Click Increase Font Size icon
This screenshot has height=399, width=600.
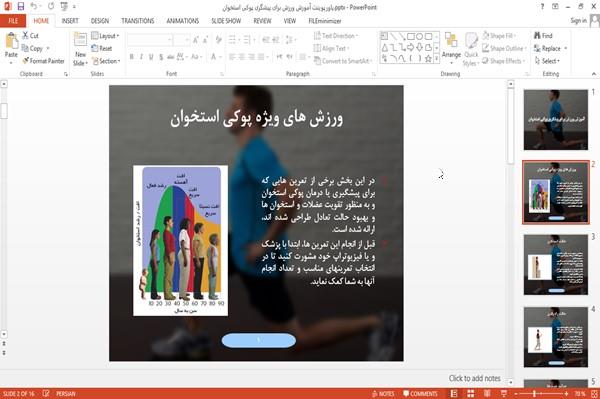(x=196, y=40)
